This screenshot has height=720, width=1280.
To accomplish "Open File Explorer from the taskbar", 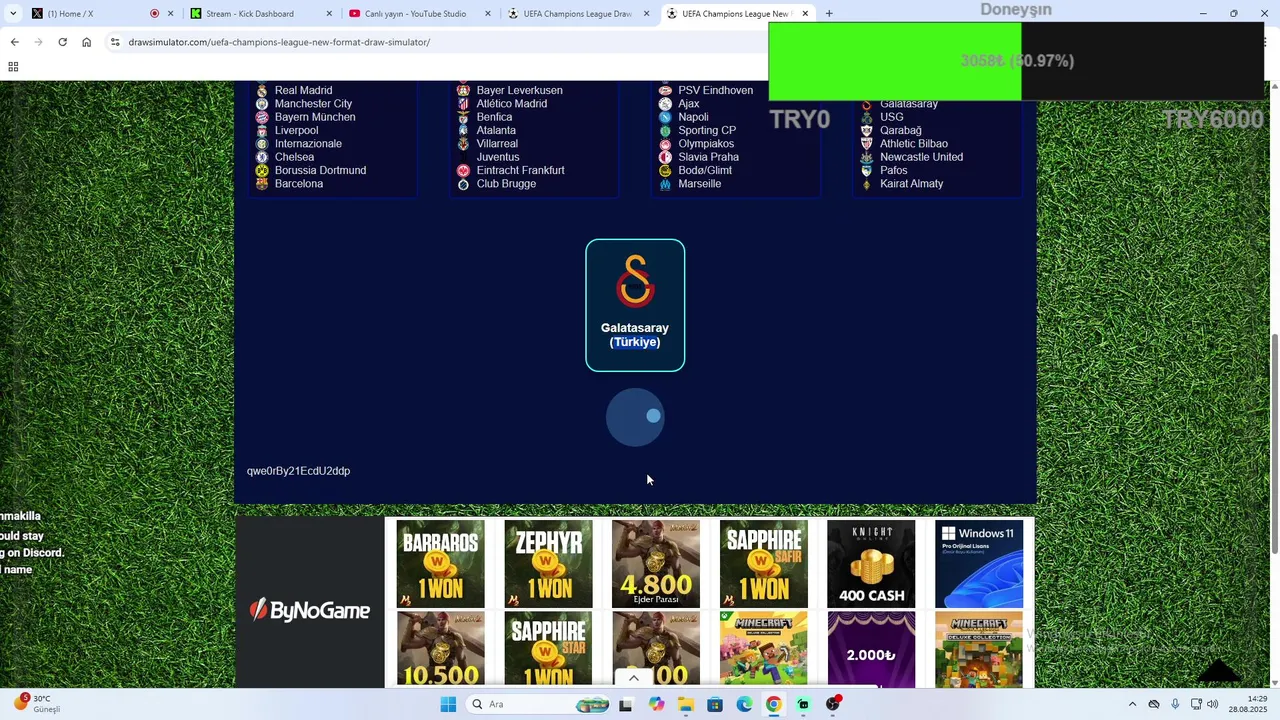I will pyautogui.click(x=685, y=704).
